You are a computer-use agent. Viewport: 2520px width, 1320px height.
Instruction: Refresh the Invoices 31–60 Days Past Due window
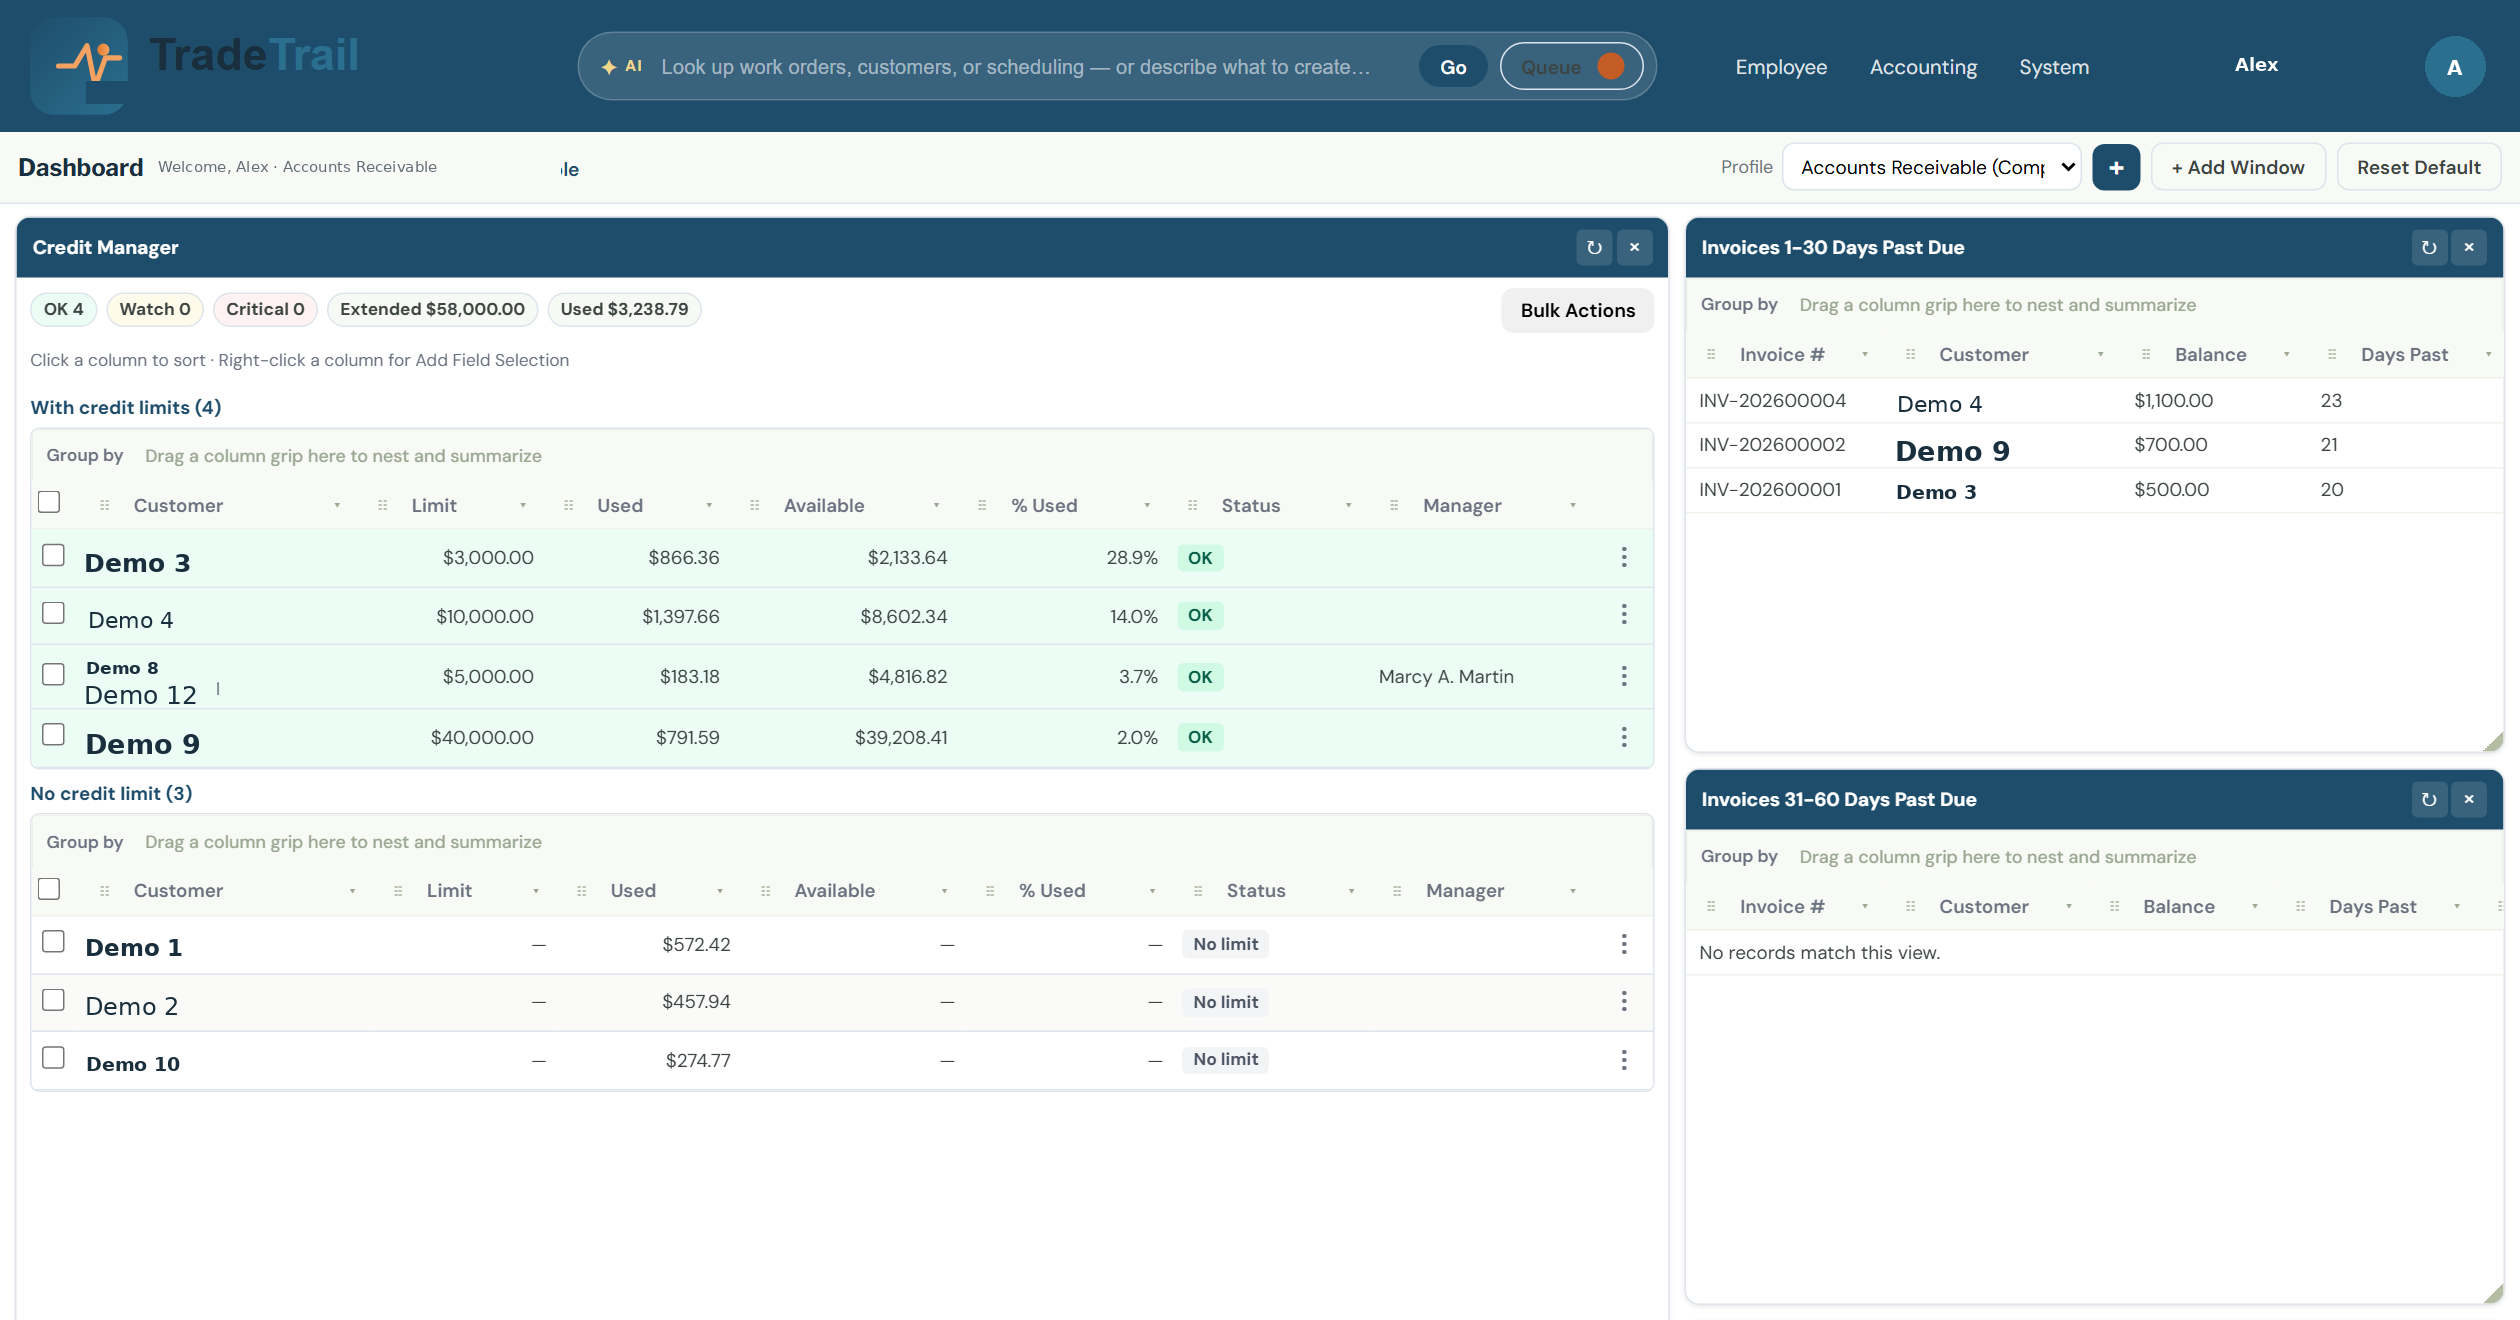[x=2429, y=800]
